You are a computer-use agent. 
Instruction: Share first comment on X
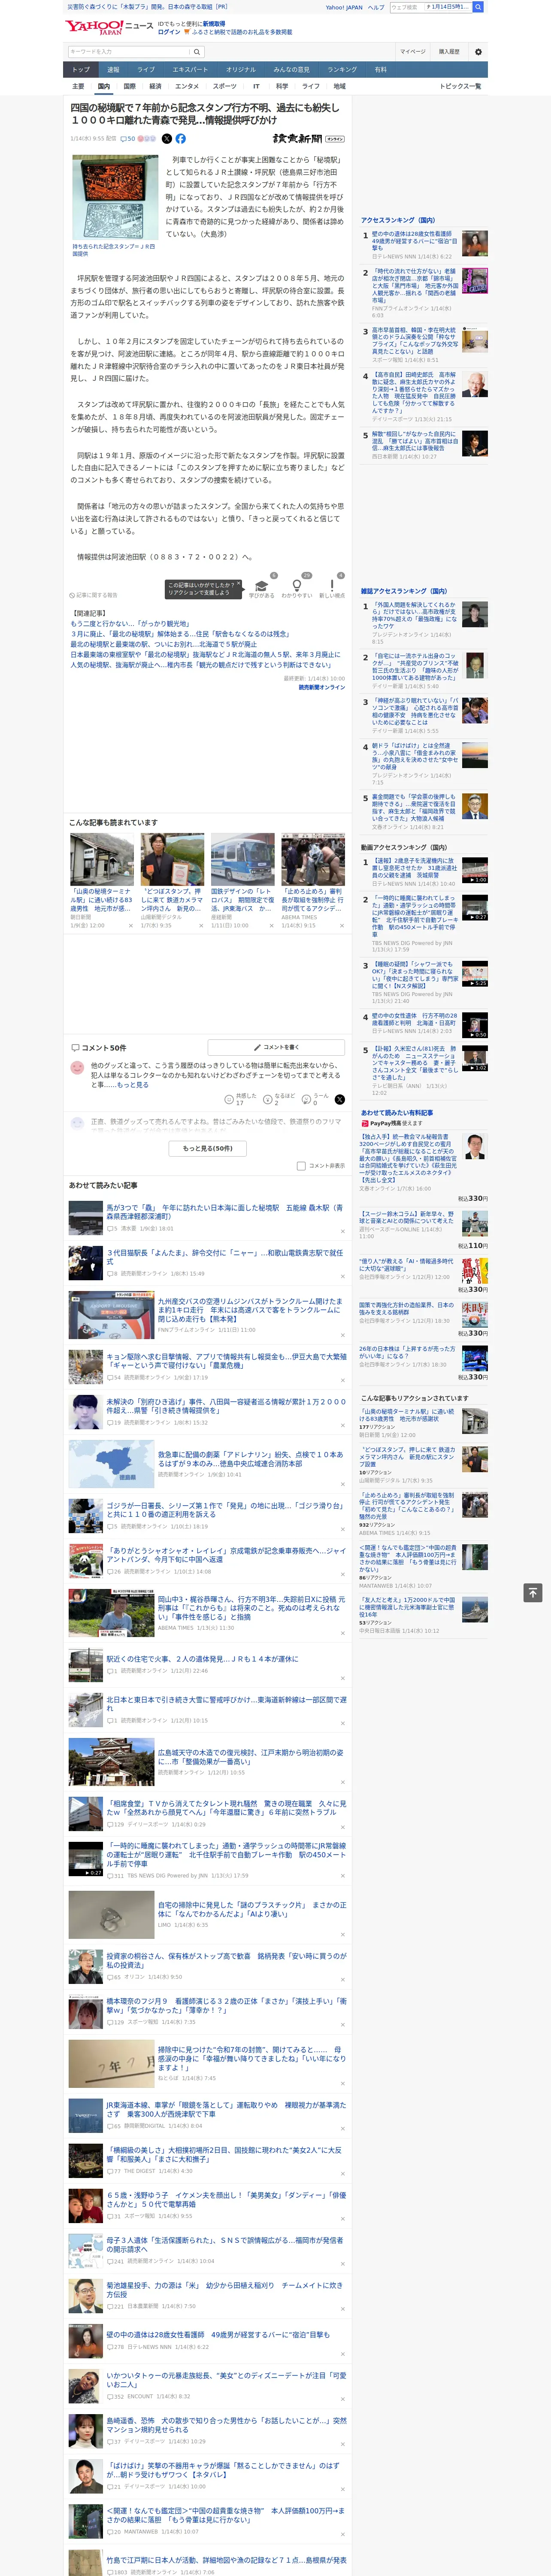pyautogui.click(x=340, y=1099)
